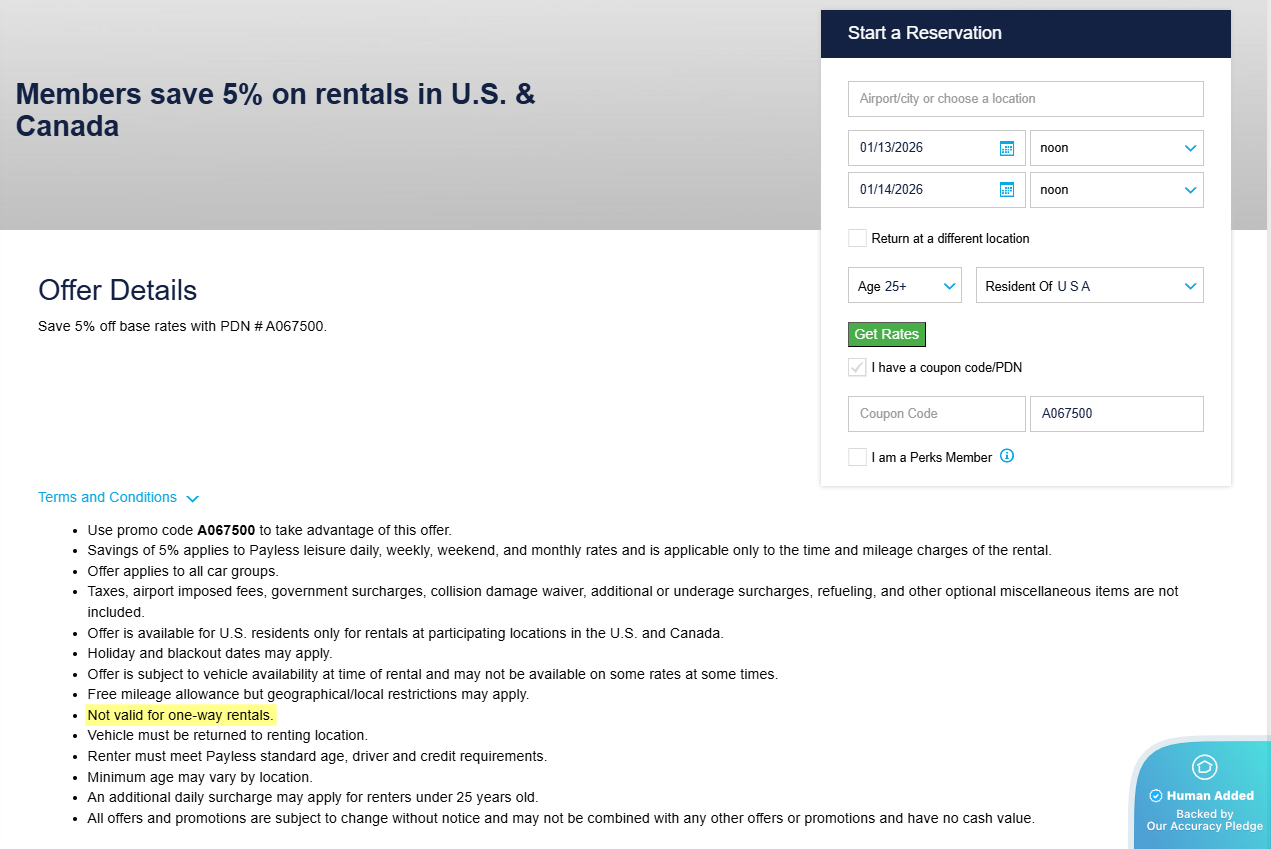Check Return at a different location
The height and width of the screenshot is (849, 1271).
point(858,238)
